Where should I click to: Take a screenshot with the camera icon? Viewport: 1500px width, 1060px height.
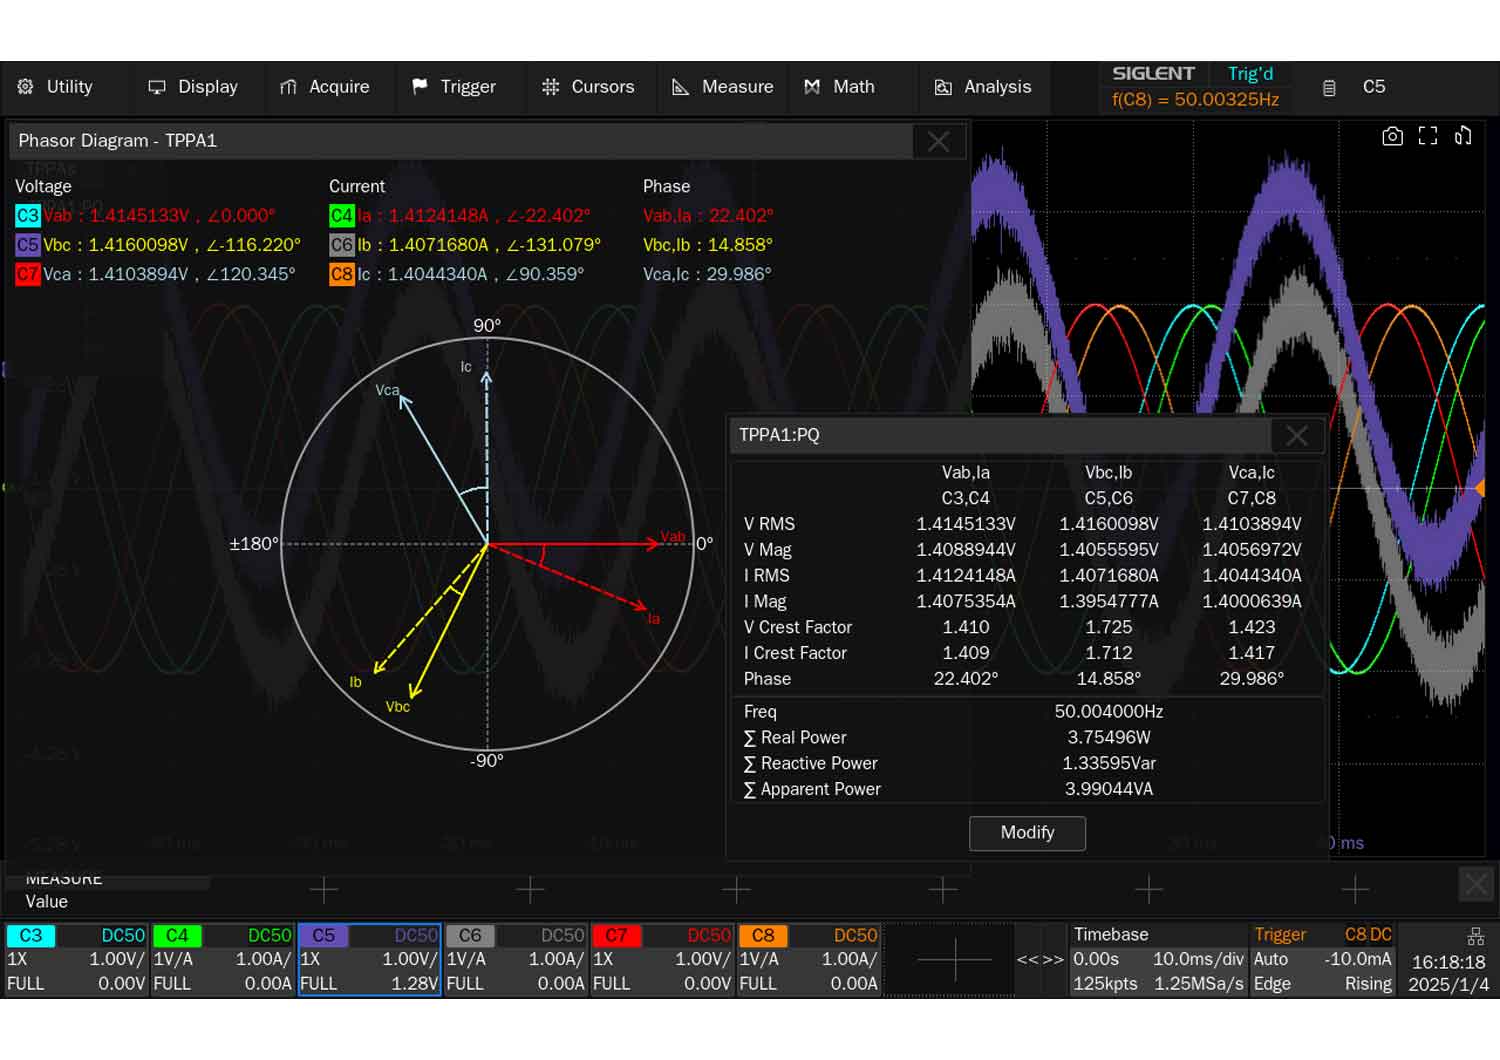(1392, 136)
